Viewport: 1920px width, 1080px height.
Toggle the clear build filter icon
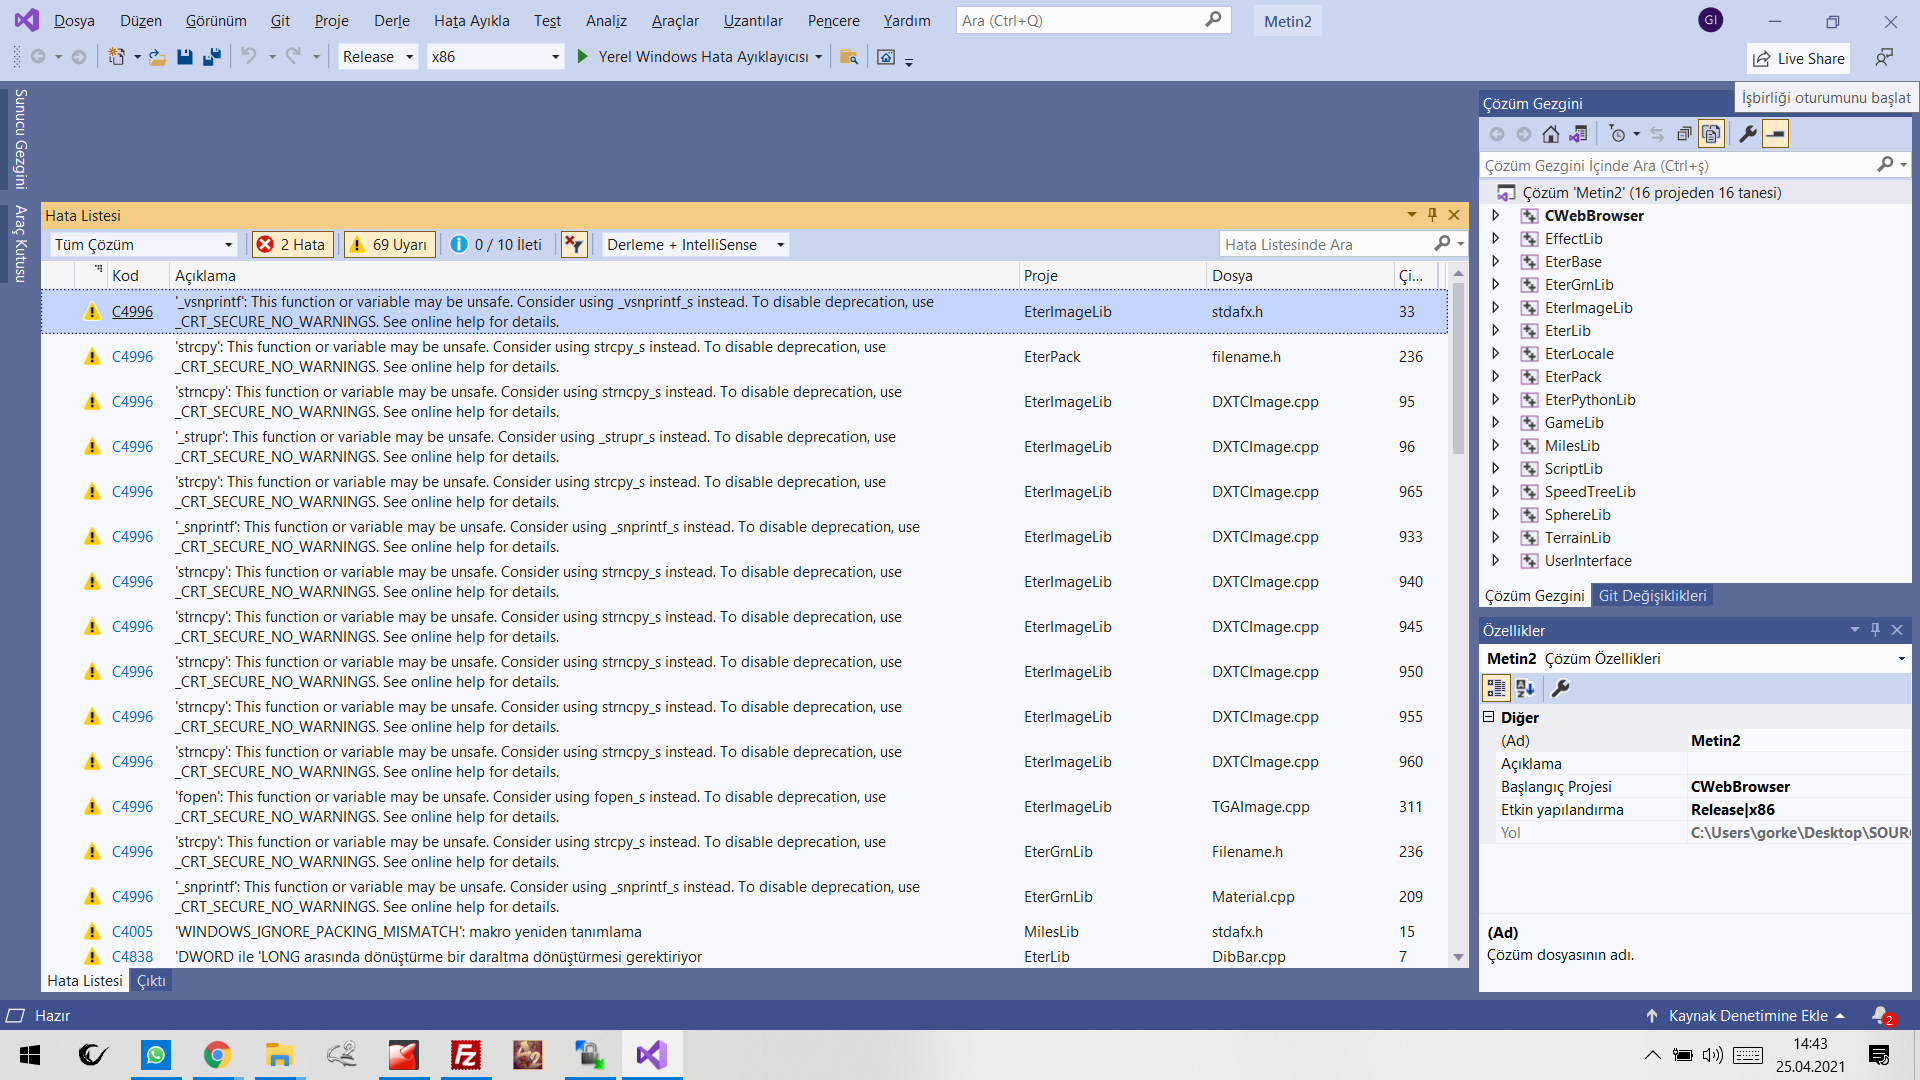[x=574, y=245]
